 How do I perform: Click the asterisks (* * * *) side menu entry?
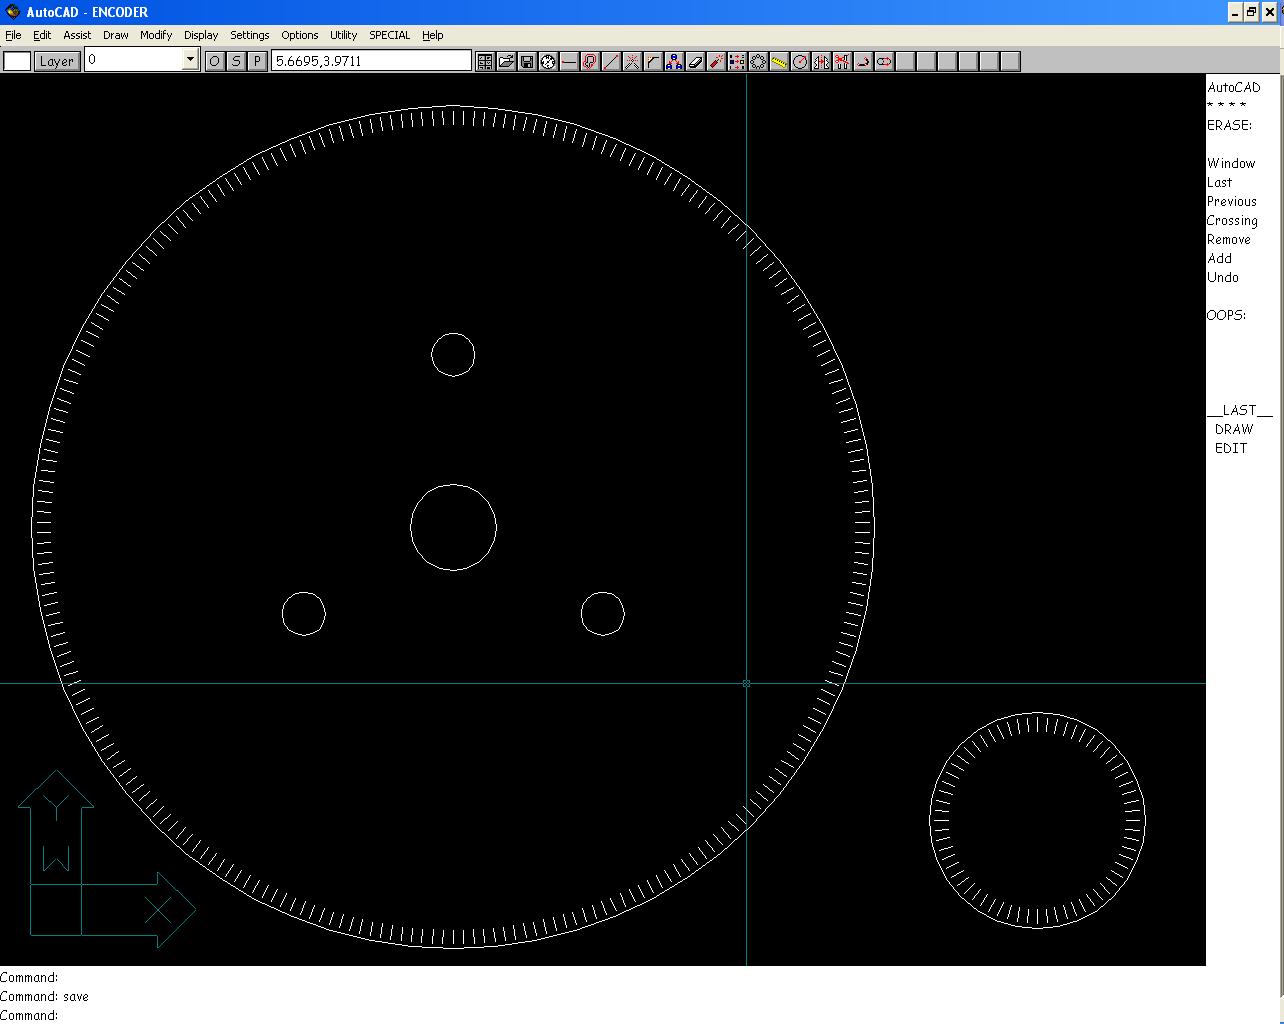(x=1227, y=106)
